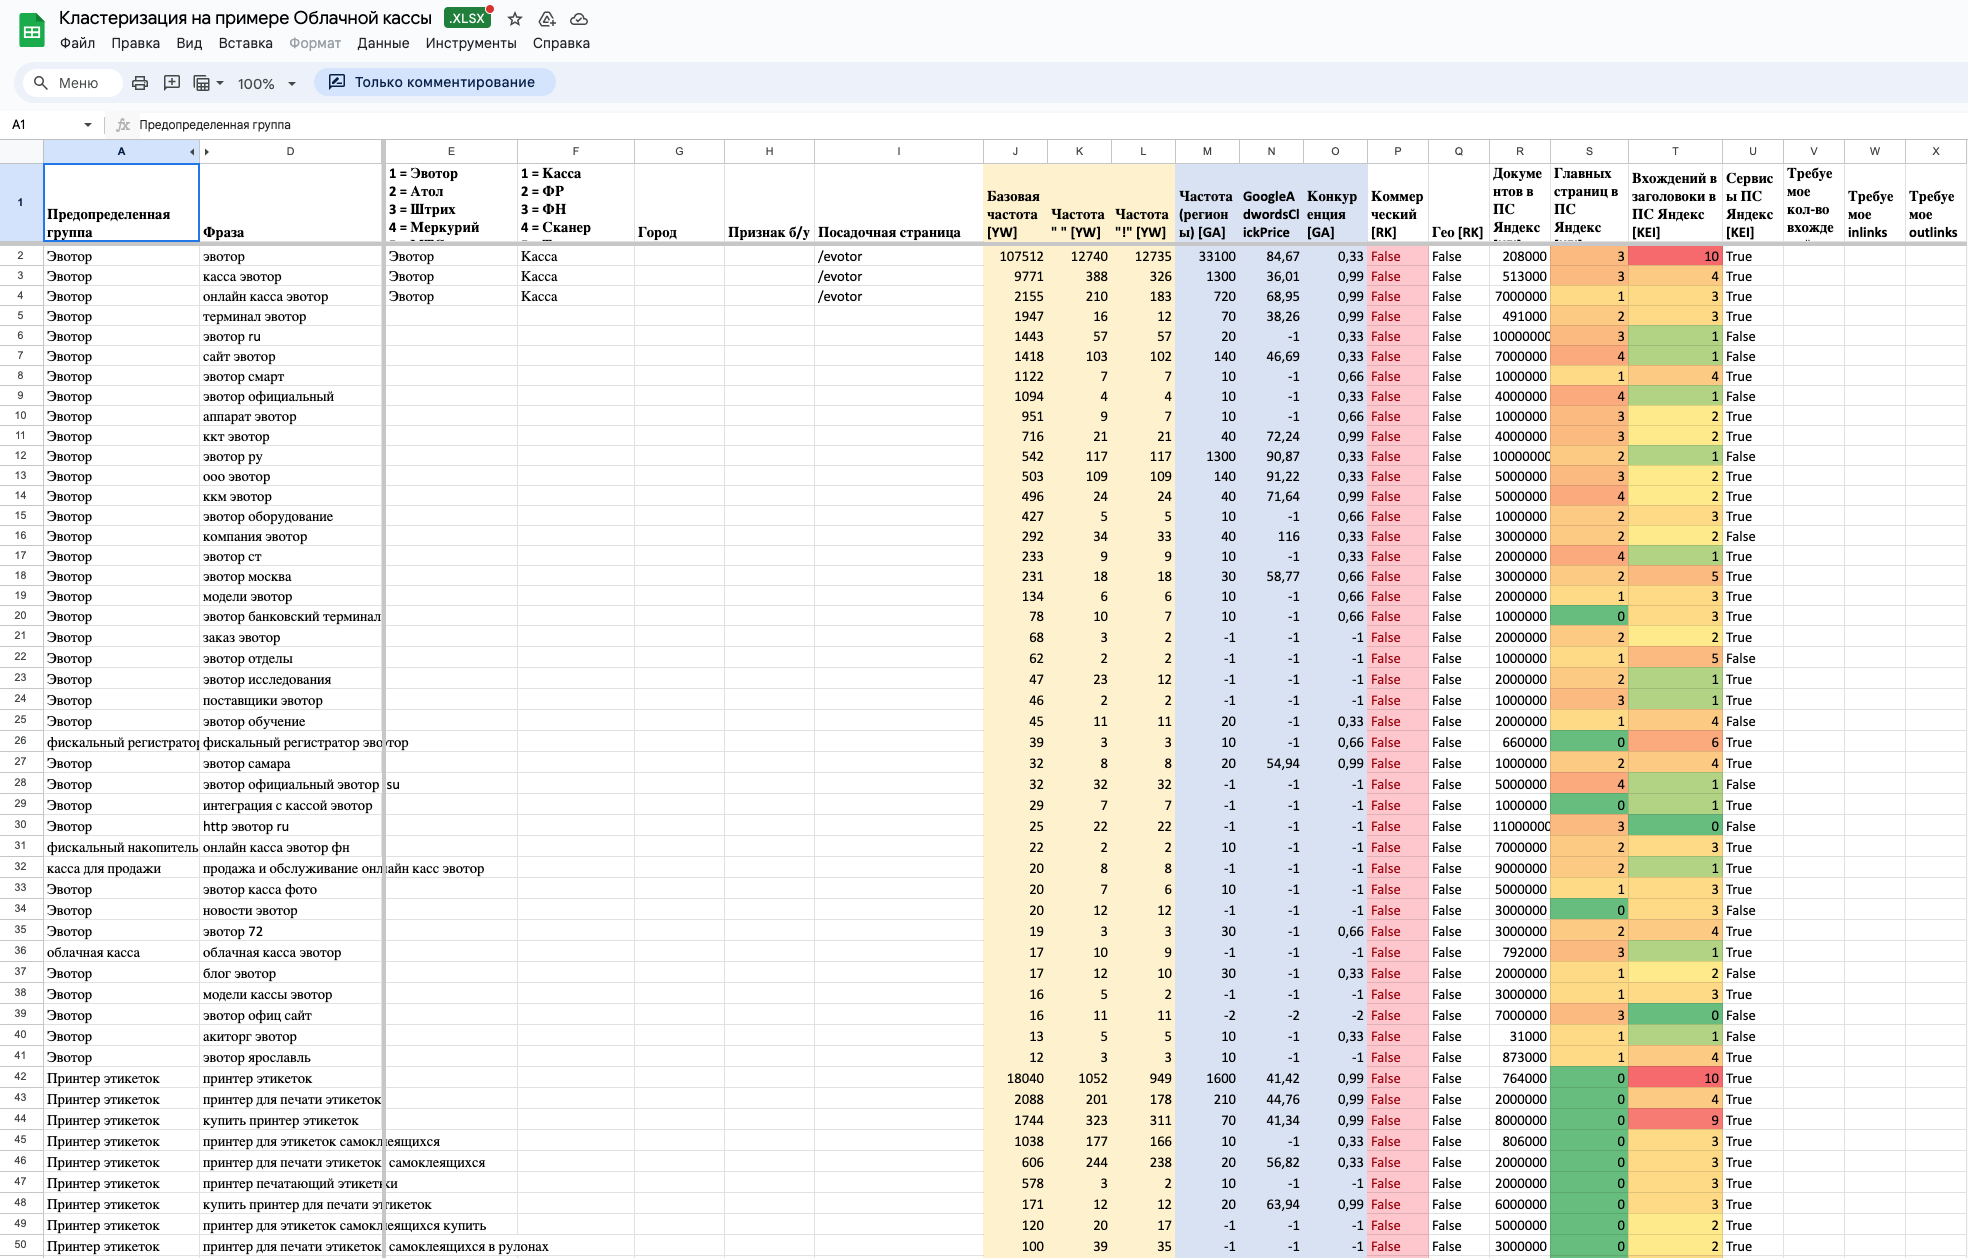Image resolution: width=1968 pixels, height=1258 pixels.
Task: Open the Файл menu
Action: click(77, 43)
